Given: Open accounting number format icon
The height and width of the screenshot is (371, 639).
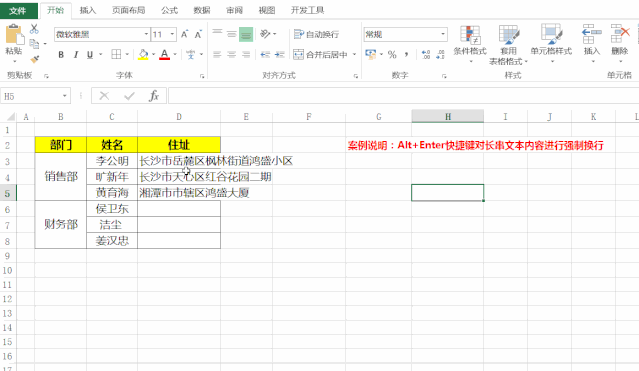Looking at the screenshot, I should 370,54.
